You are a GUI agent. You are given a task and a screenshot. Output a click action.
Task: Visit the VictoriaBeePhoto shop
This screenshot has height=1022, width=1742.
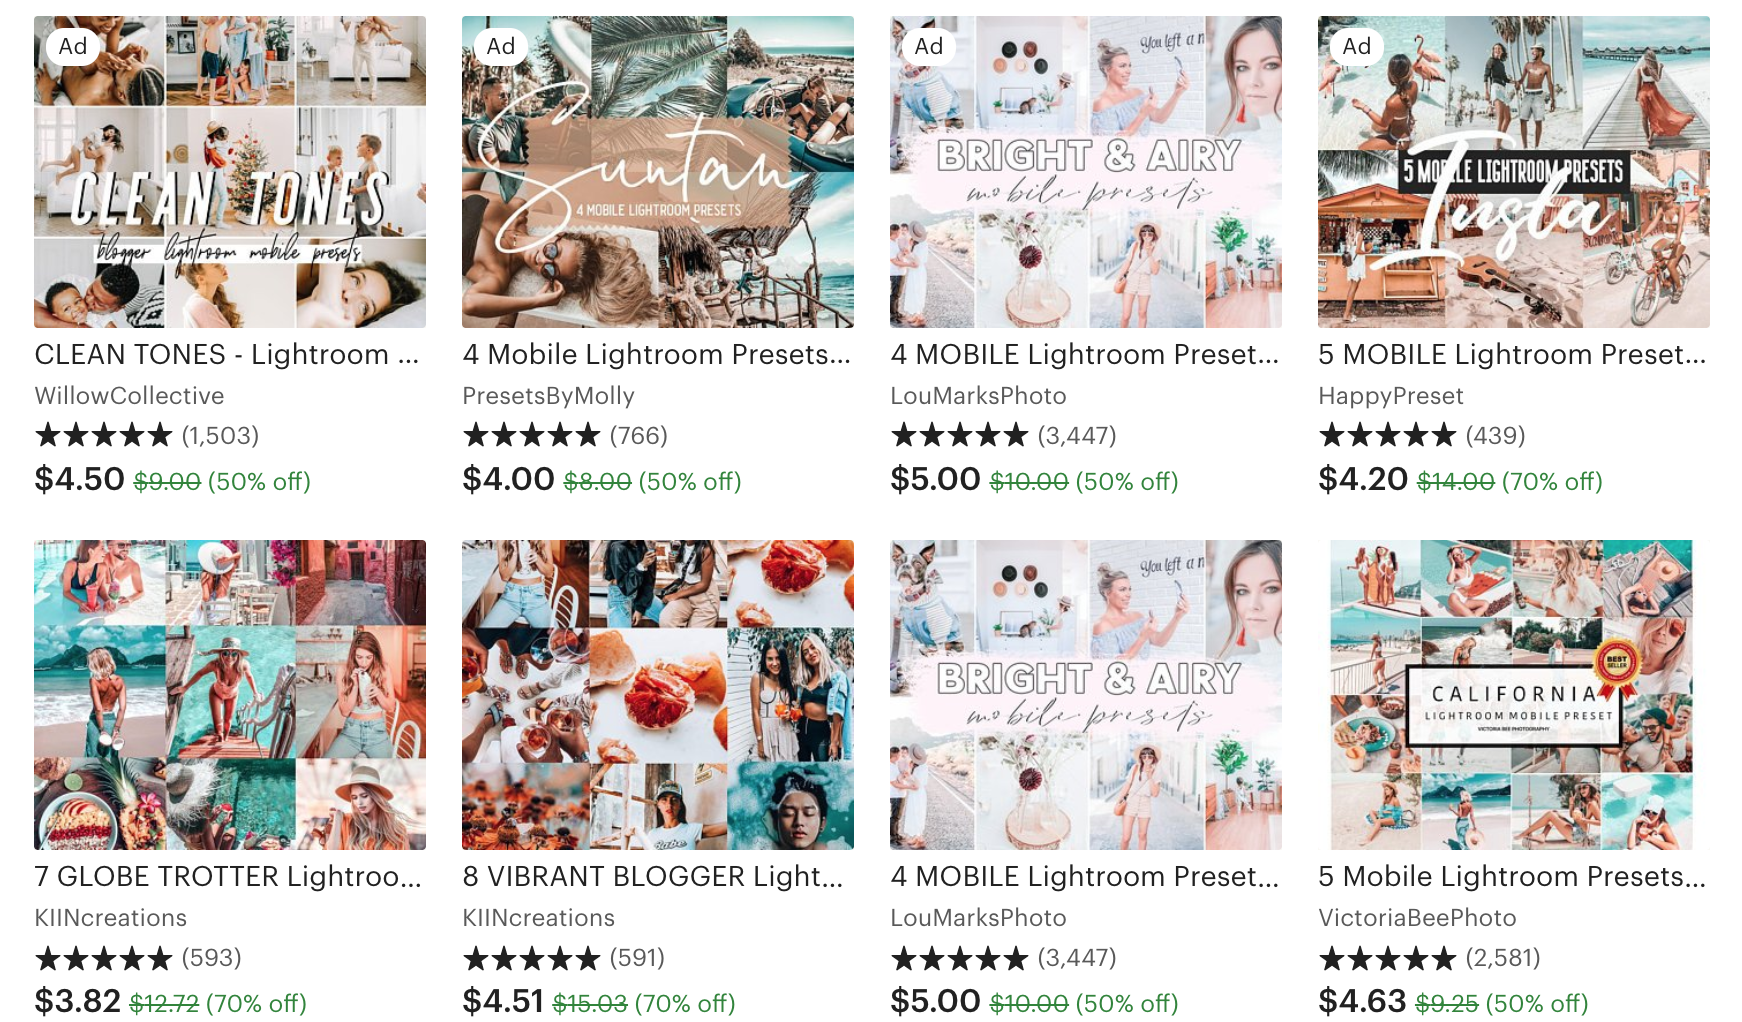1417,918
